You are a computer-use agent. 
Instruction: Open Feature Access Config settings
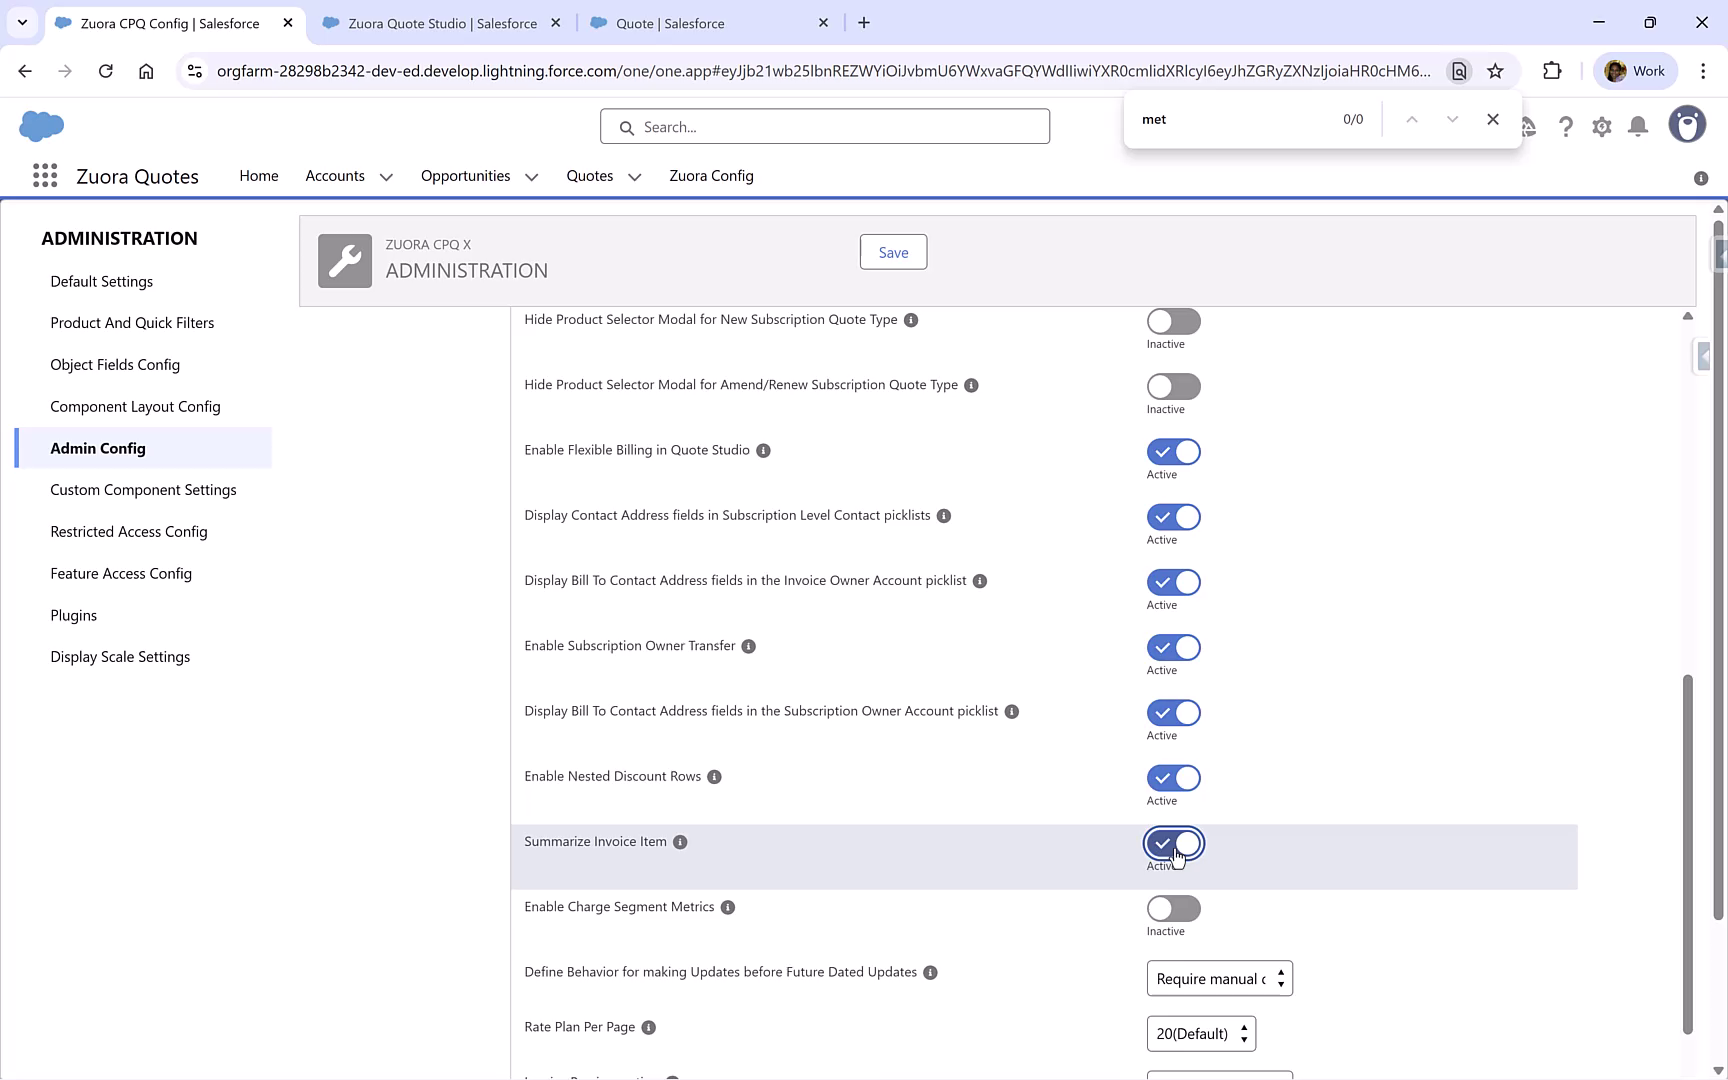(x=121, y=573)
